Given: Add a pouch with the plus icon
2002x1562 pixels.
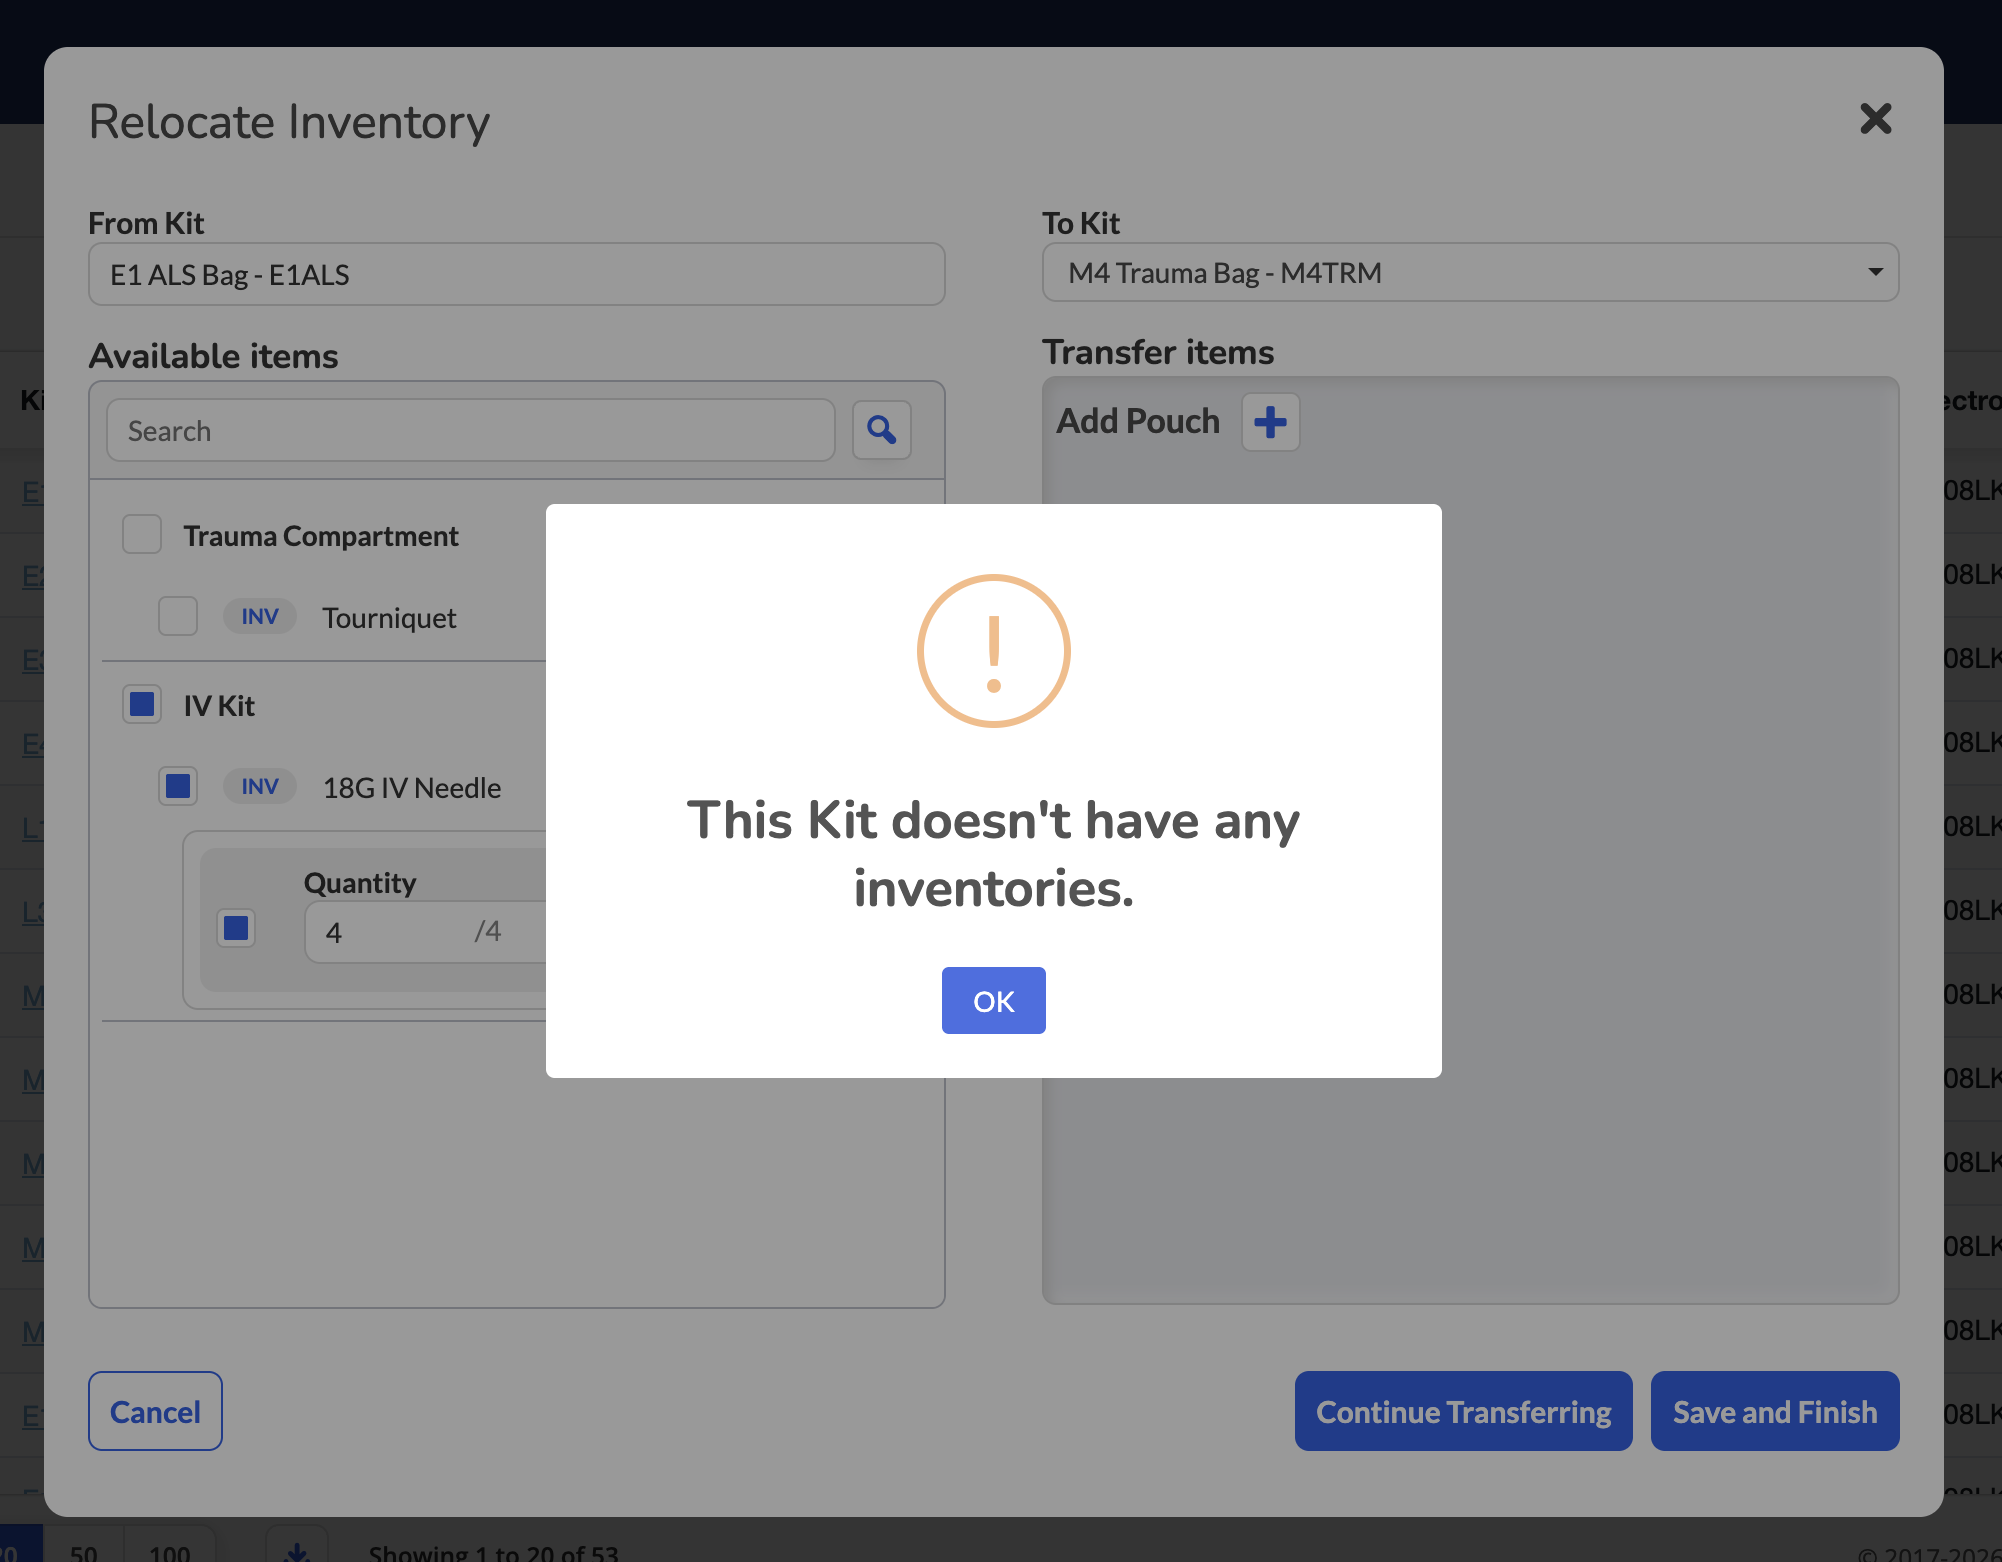Looking at the screenshot, I should [1270, 422].
